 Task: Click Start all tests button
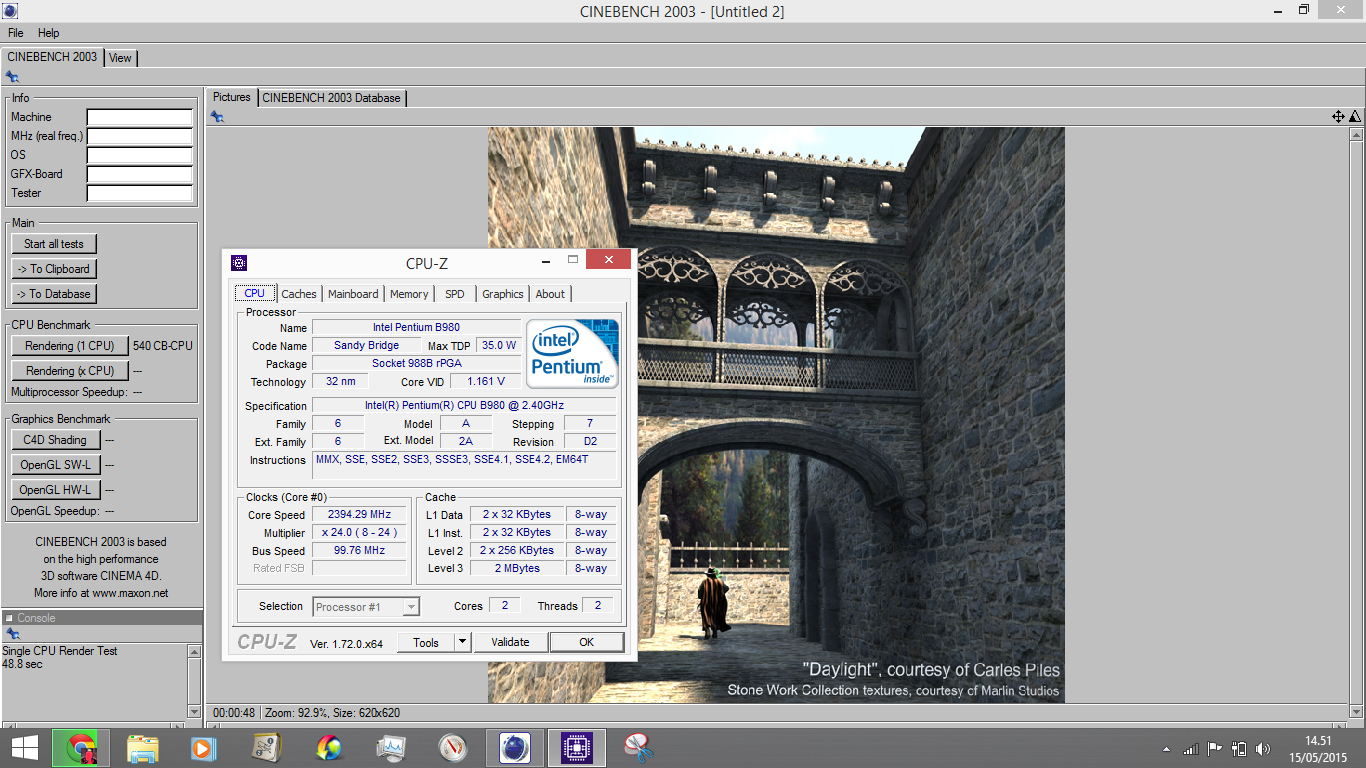(54, 244)
